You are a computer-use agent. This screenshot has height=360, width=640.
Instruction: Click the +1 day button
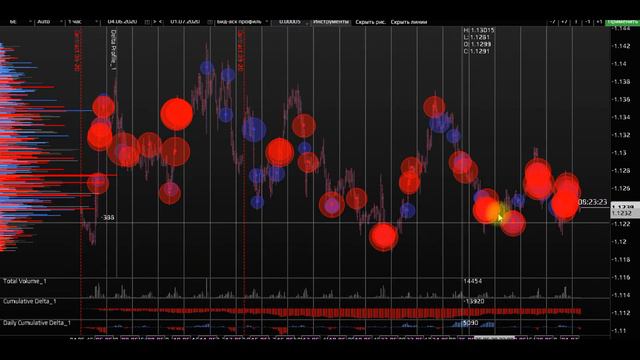click(599, 22)
